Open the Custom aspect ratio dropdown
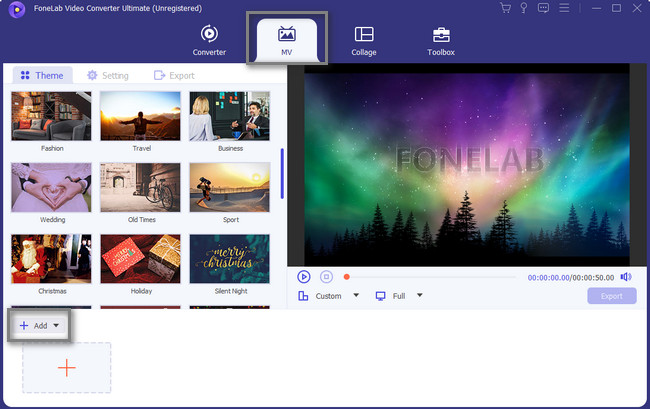The width and height of the screenshot is (650, 409). coord(337,296)
